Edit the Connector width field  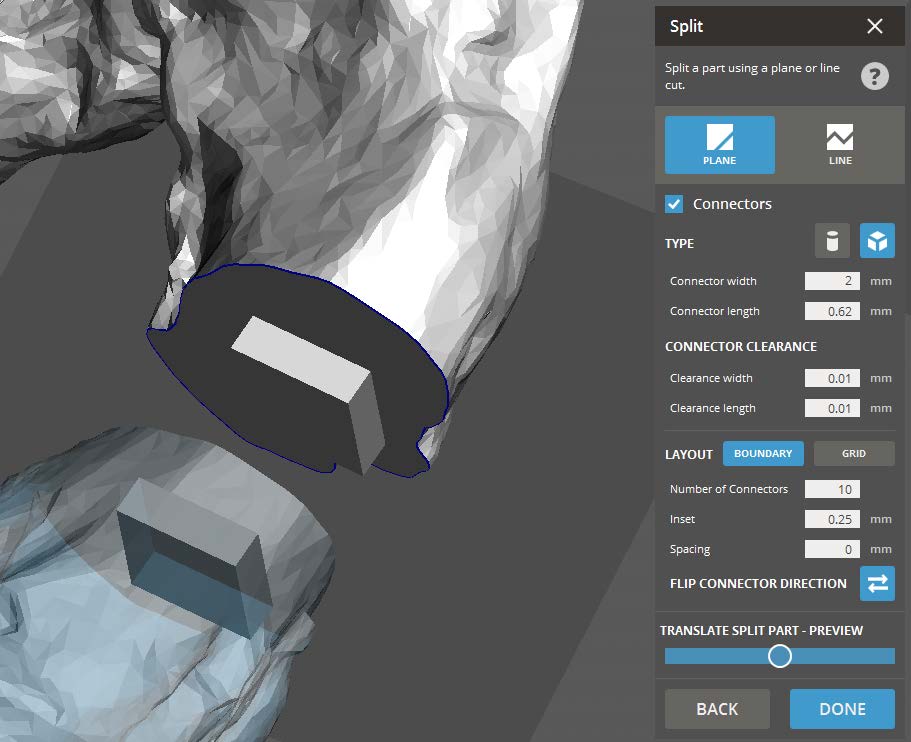click(x=832, y=281)
